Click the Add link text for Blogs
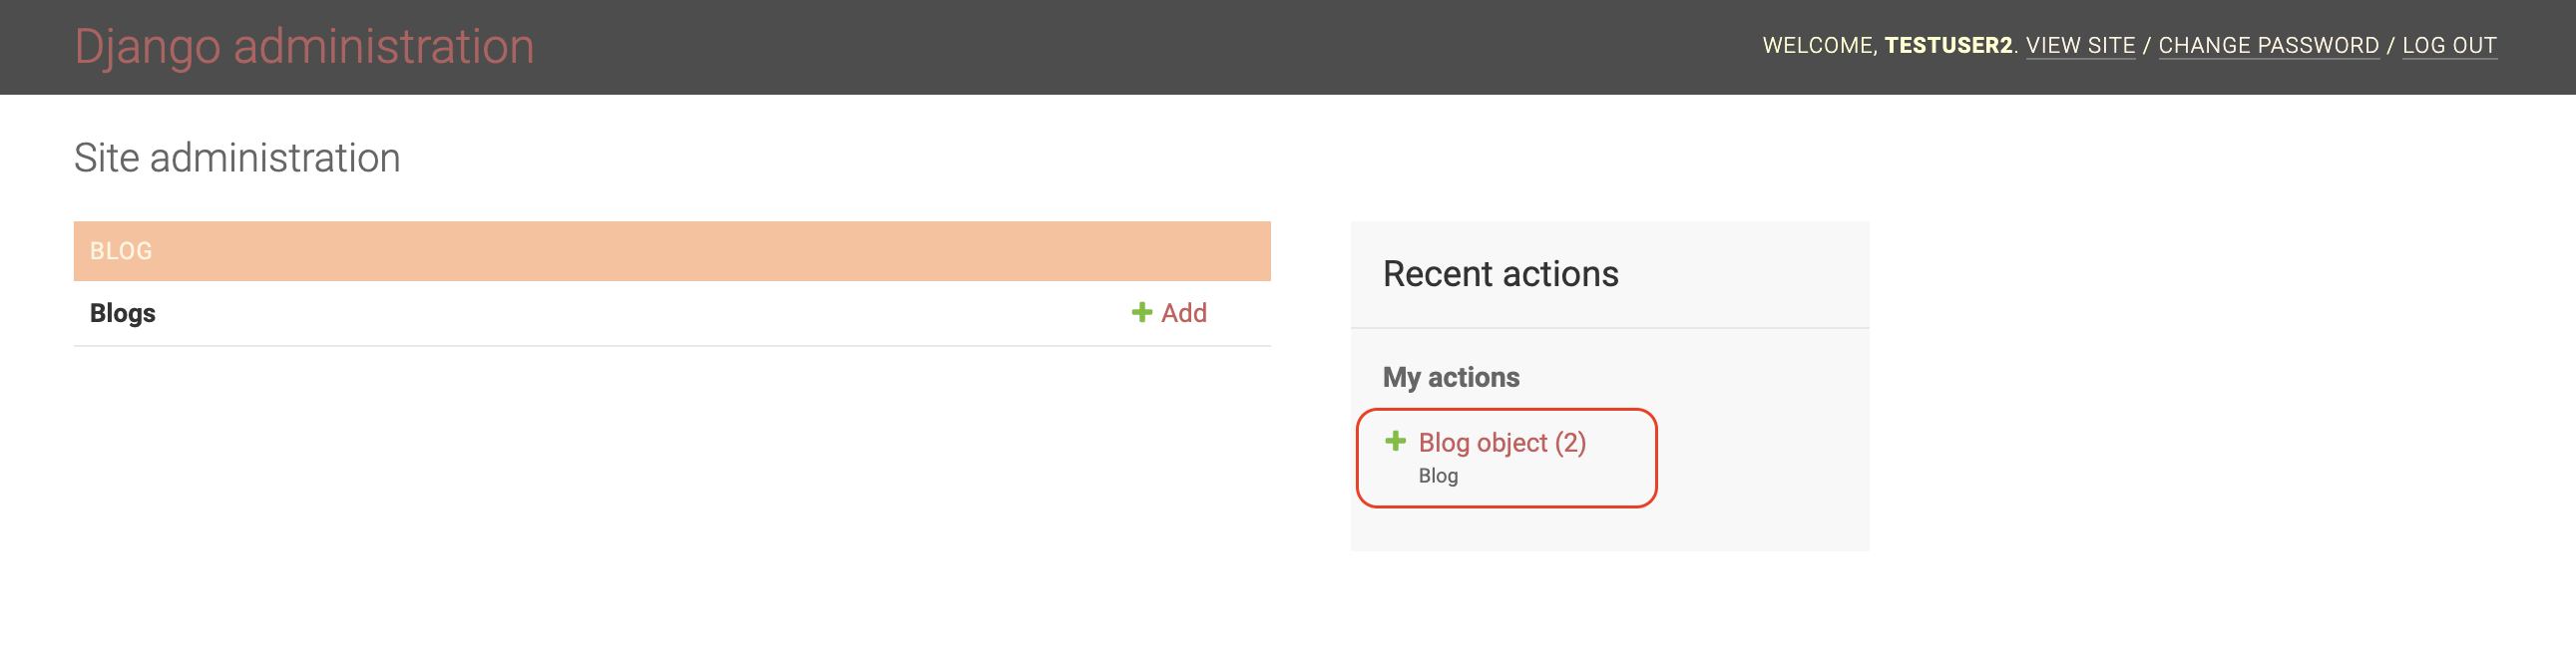Viewport: 2576px width, 668px height. click(x=1184, y=313)
